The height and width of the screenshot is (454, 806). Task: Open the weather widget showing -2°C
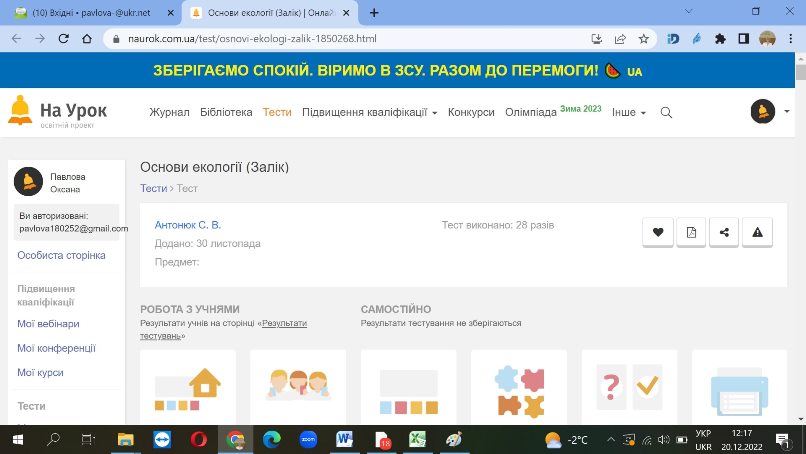566,440
